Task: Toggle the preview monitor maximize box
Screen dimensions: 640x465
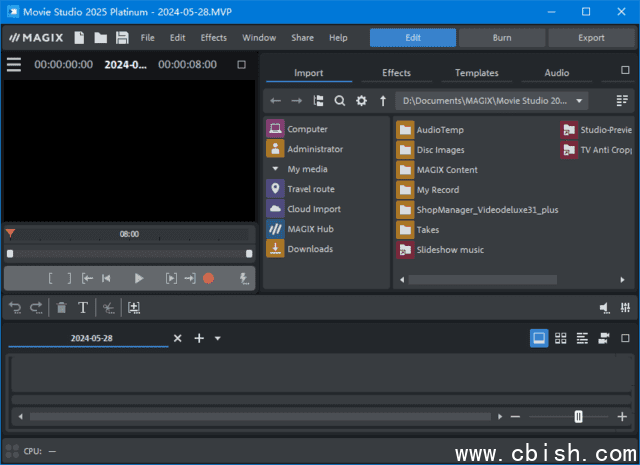Action: tap(241, 65)
